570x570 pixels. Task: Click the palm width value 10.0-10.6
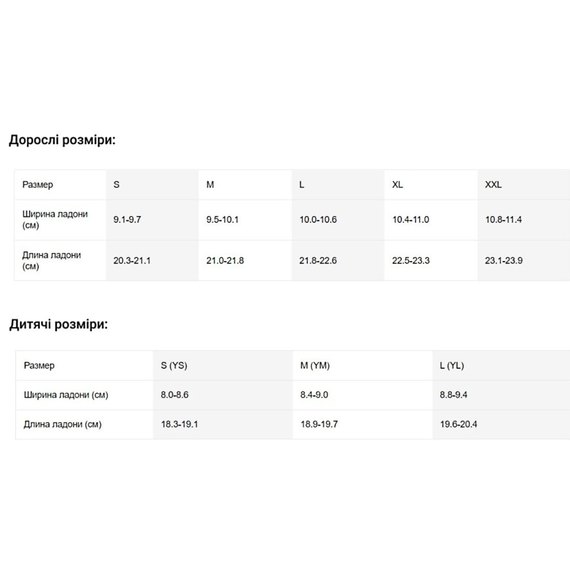coord(318,220)
